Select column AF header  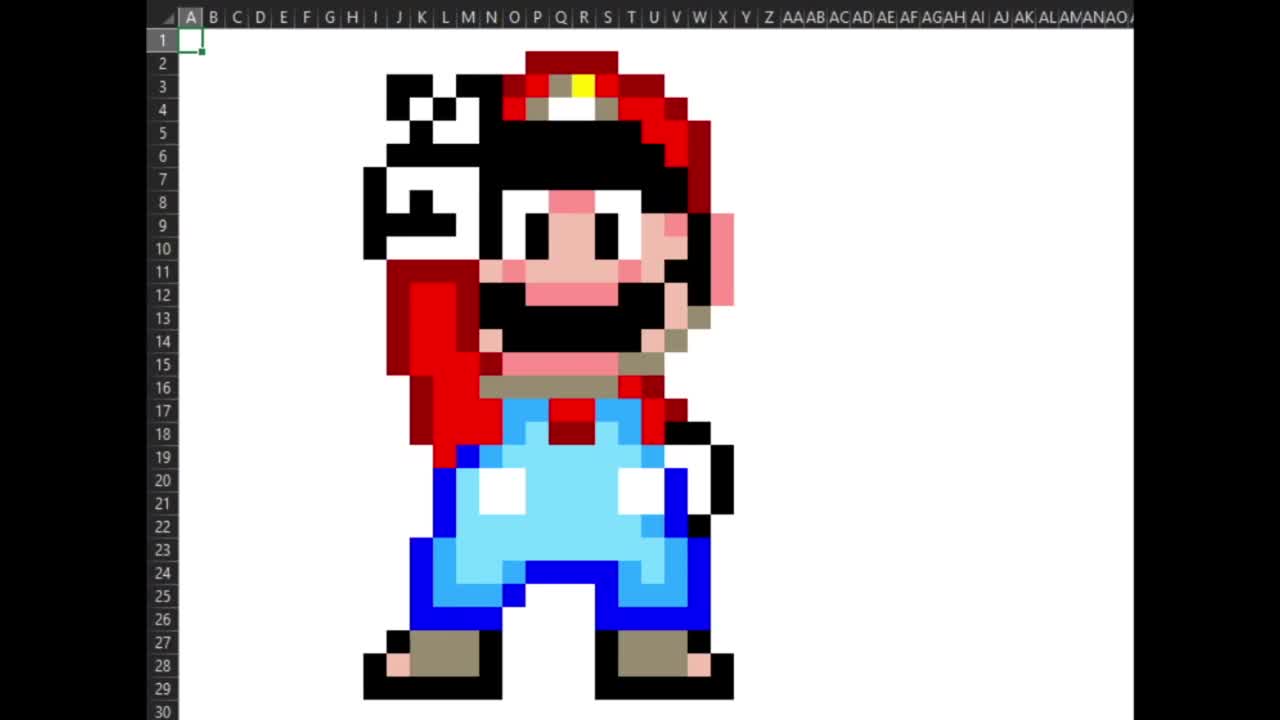[908, 17]
